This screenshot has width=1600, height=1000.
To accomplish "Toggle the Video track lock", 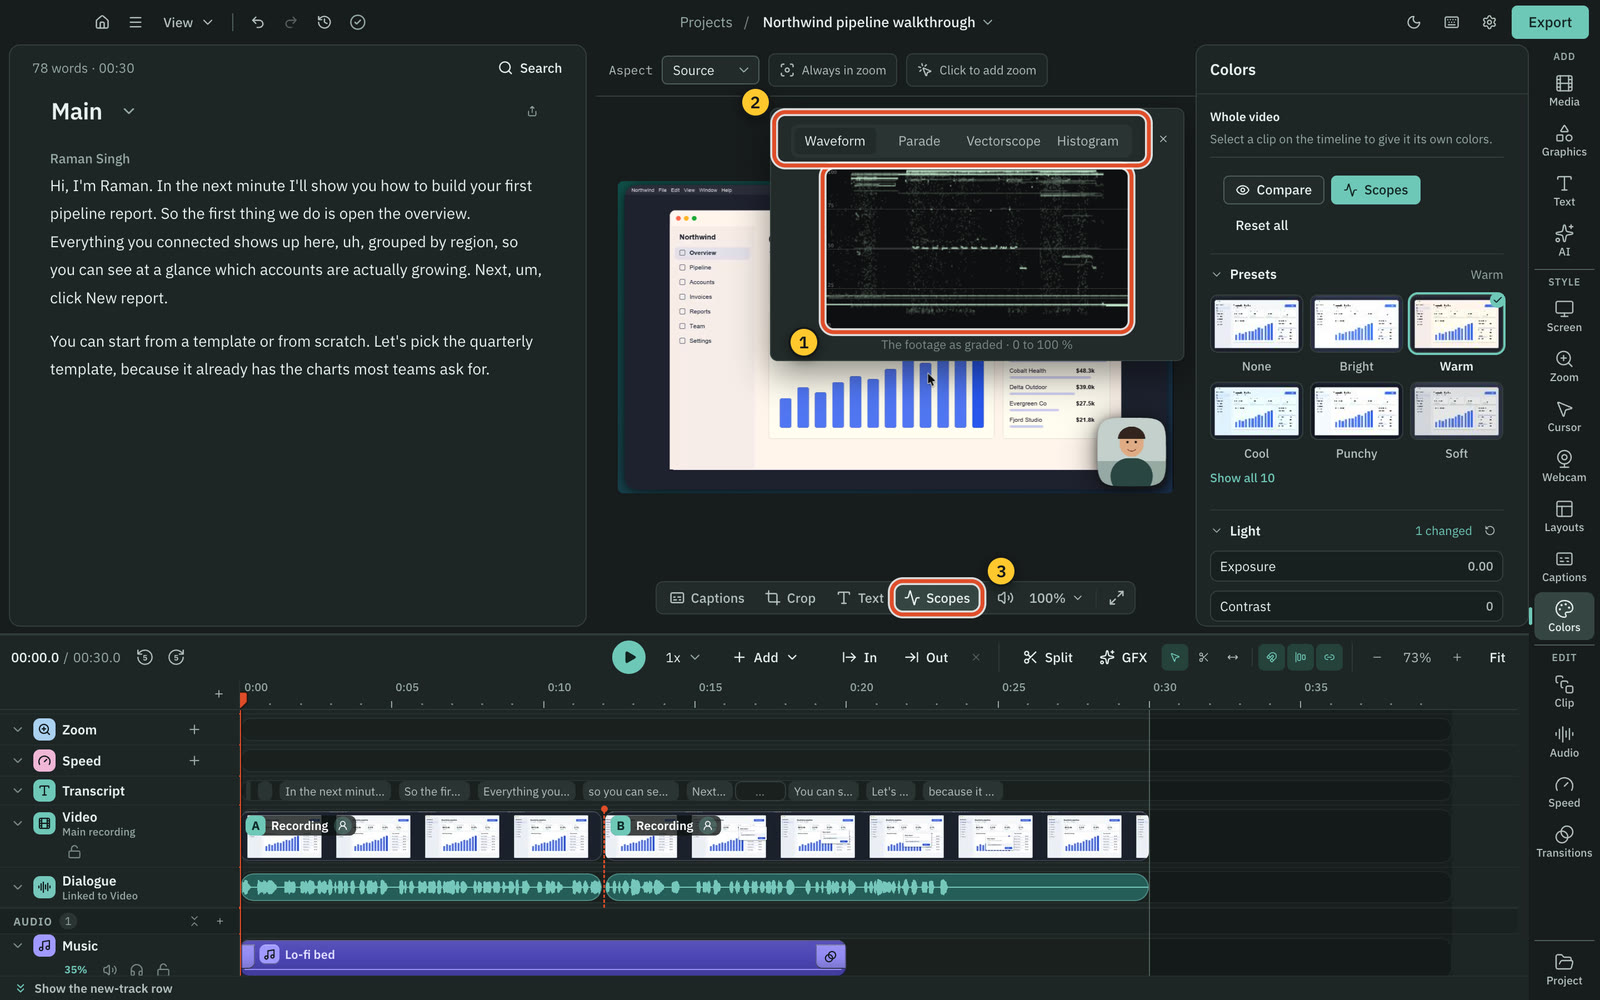I will point(74,852).
